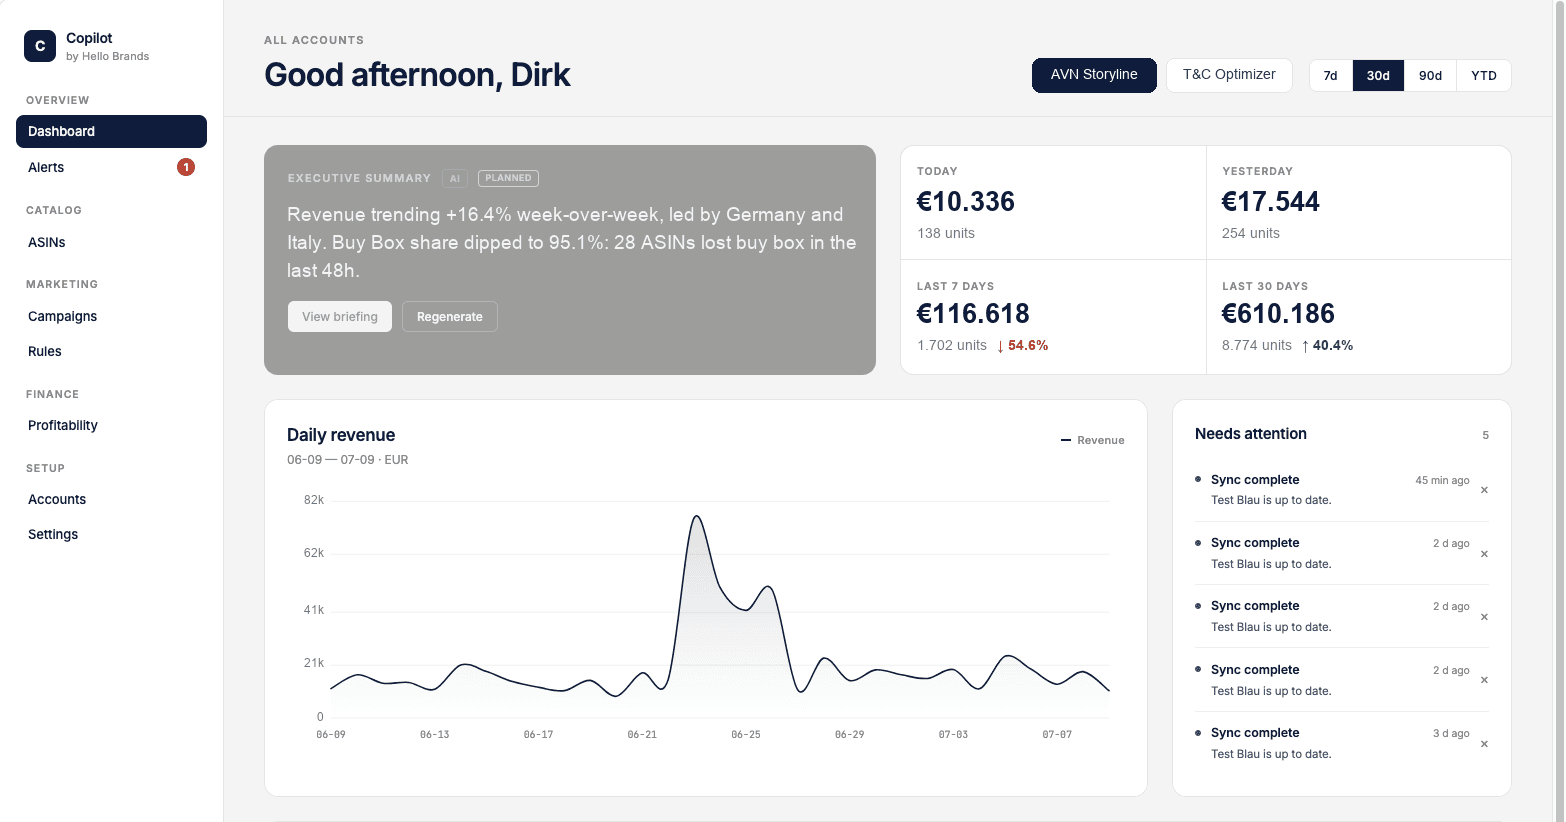The height and width of the screenshot is (822, 1566).
Task: Click the AI tag in executive summary
Action: click(455, 178)
